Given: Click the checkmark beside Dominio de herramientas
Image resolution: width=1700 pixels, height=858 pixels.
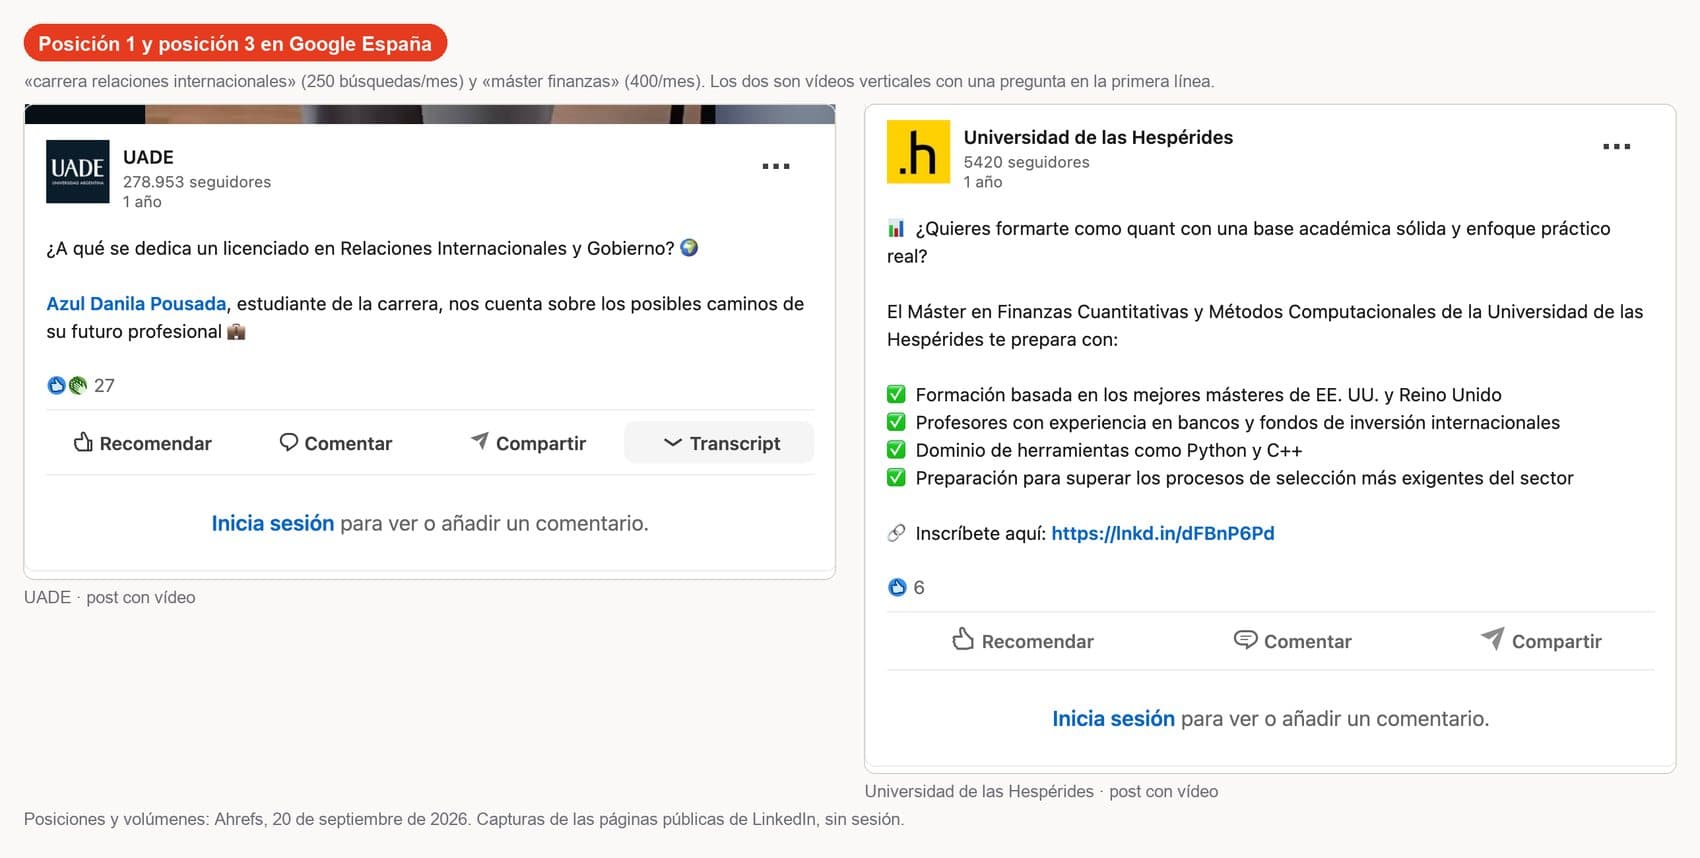Looking at the screenshot, I should 896,450.
